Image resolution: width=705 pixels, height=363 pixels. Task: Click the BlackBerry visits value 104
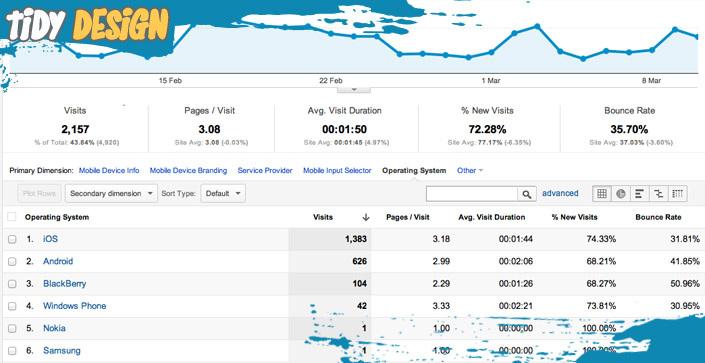coord(360,284)
